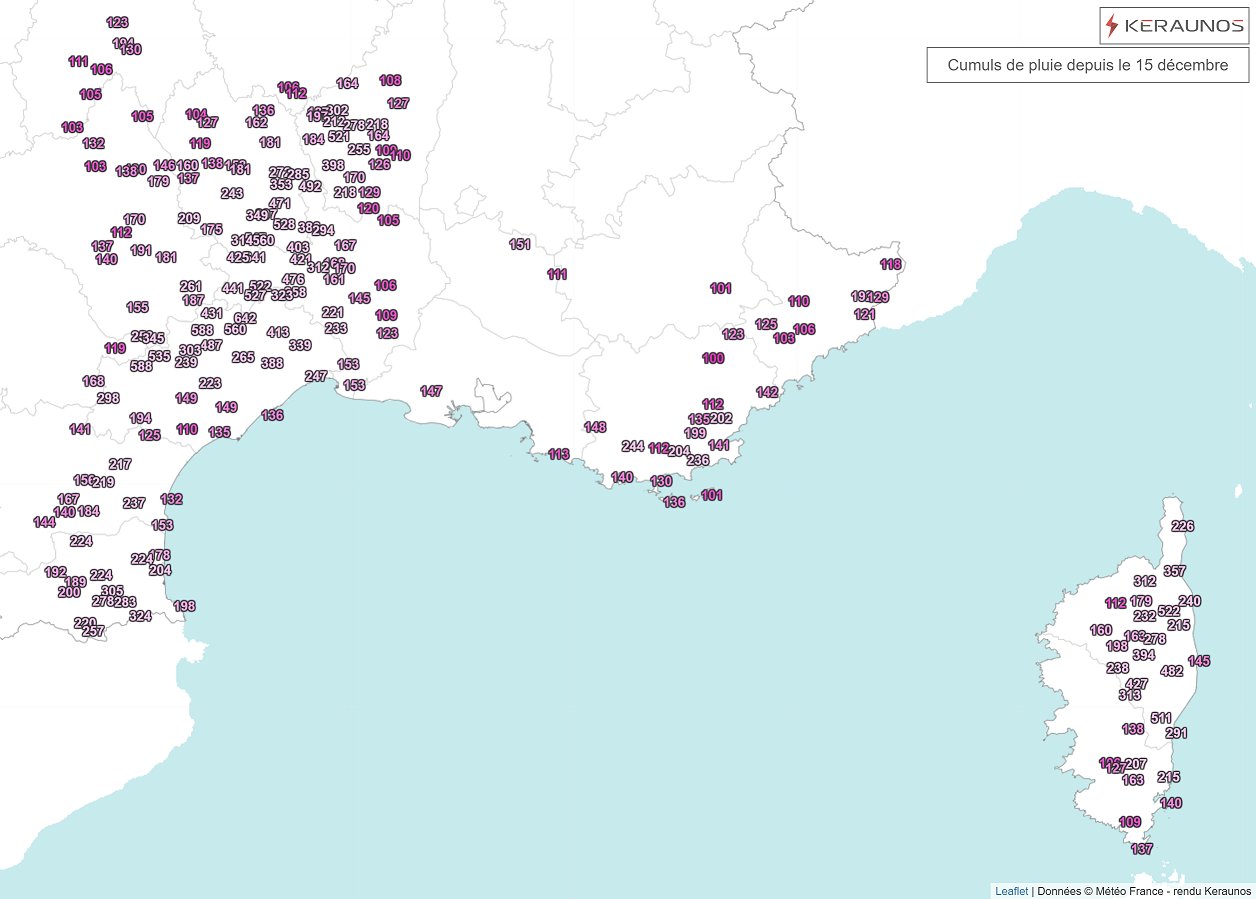Click the Keraunos lightning bolt logo

click(x=1111, y=25)
